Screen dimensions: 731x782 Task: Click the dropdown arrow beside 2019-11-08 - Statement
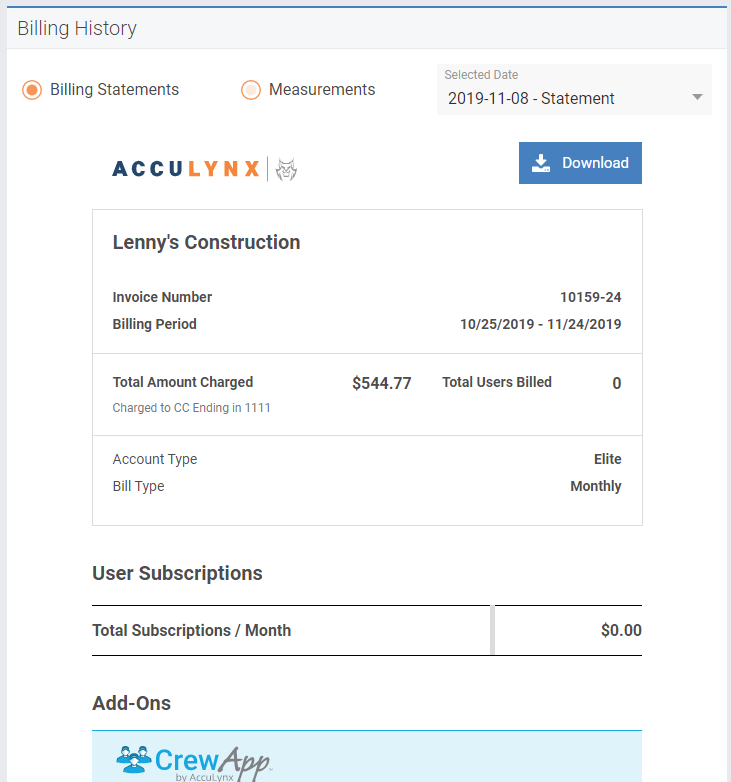pyautogui.click(x=697, y=97)
